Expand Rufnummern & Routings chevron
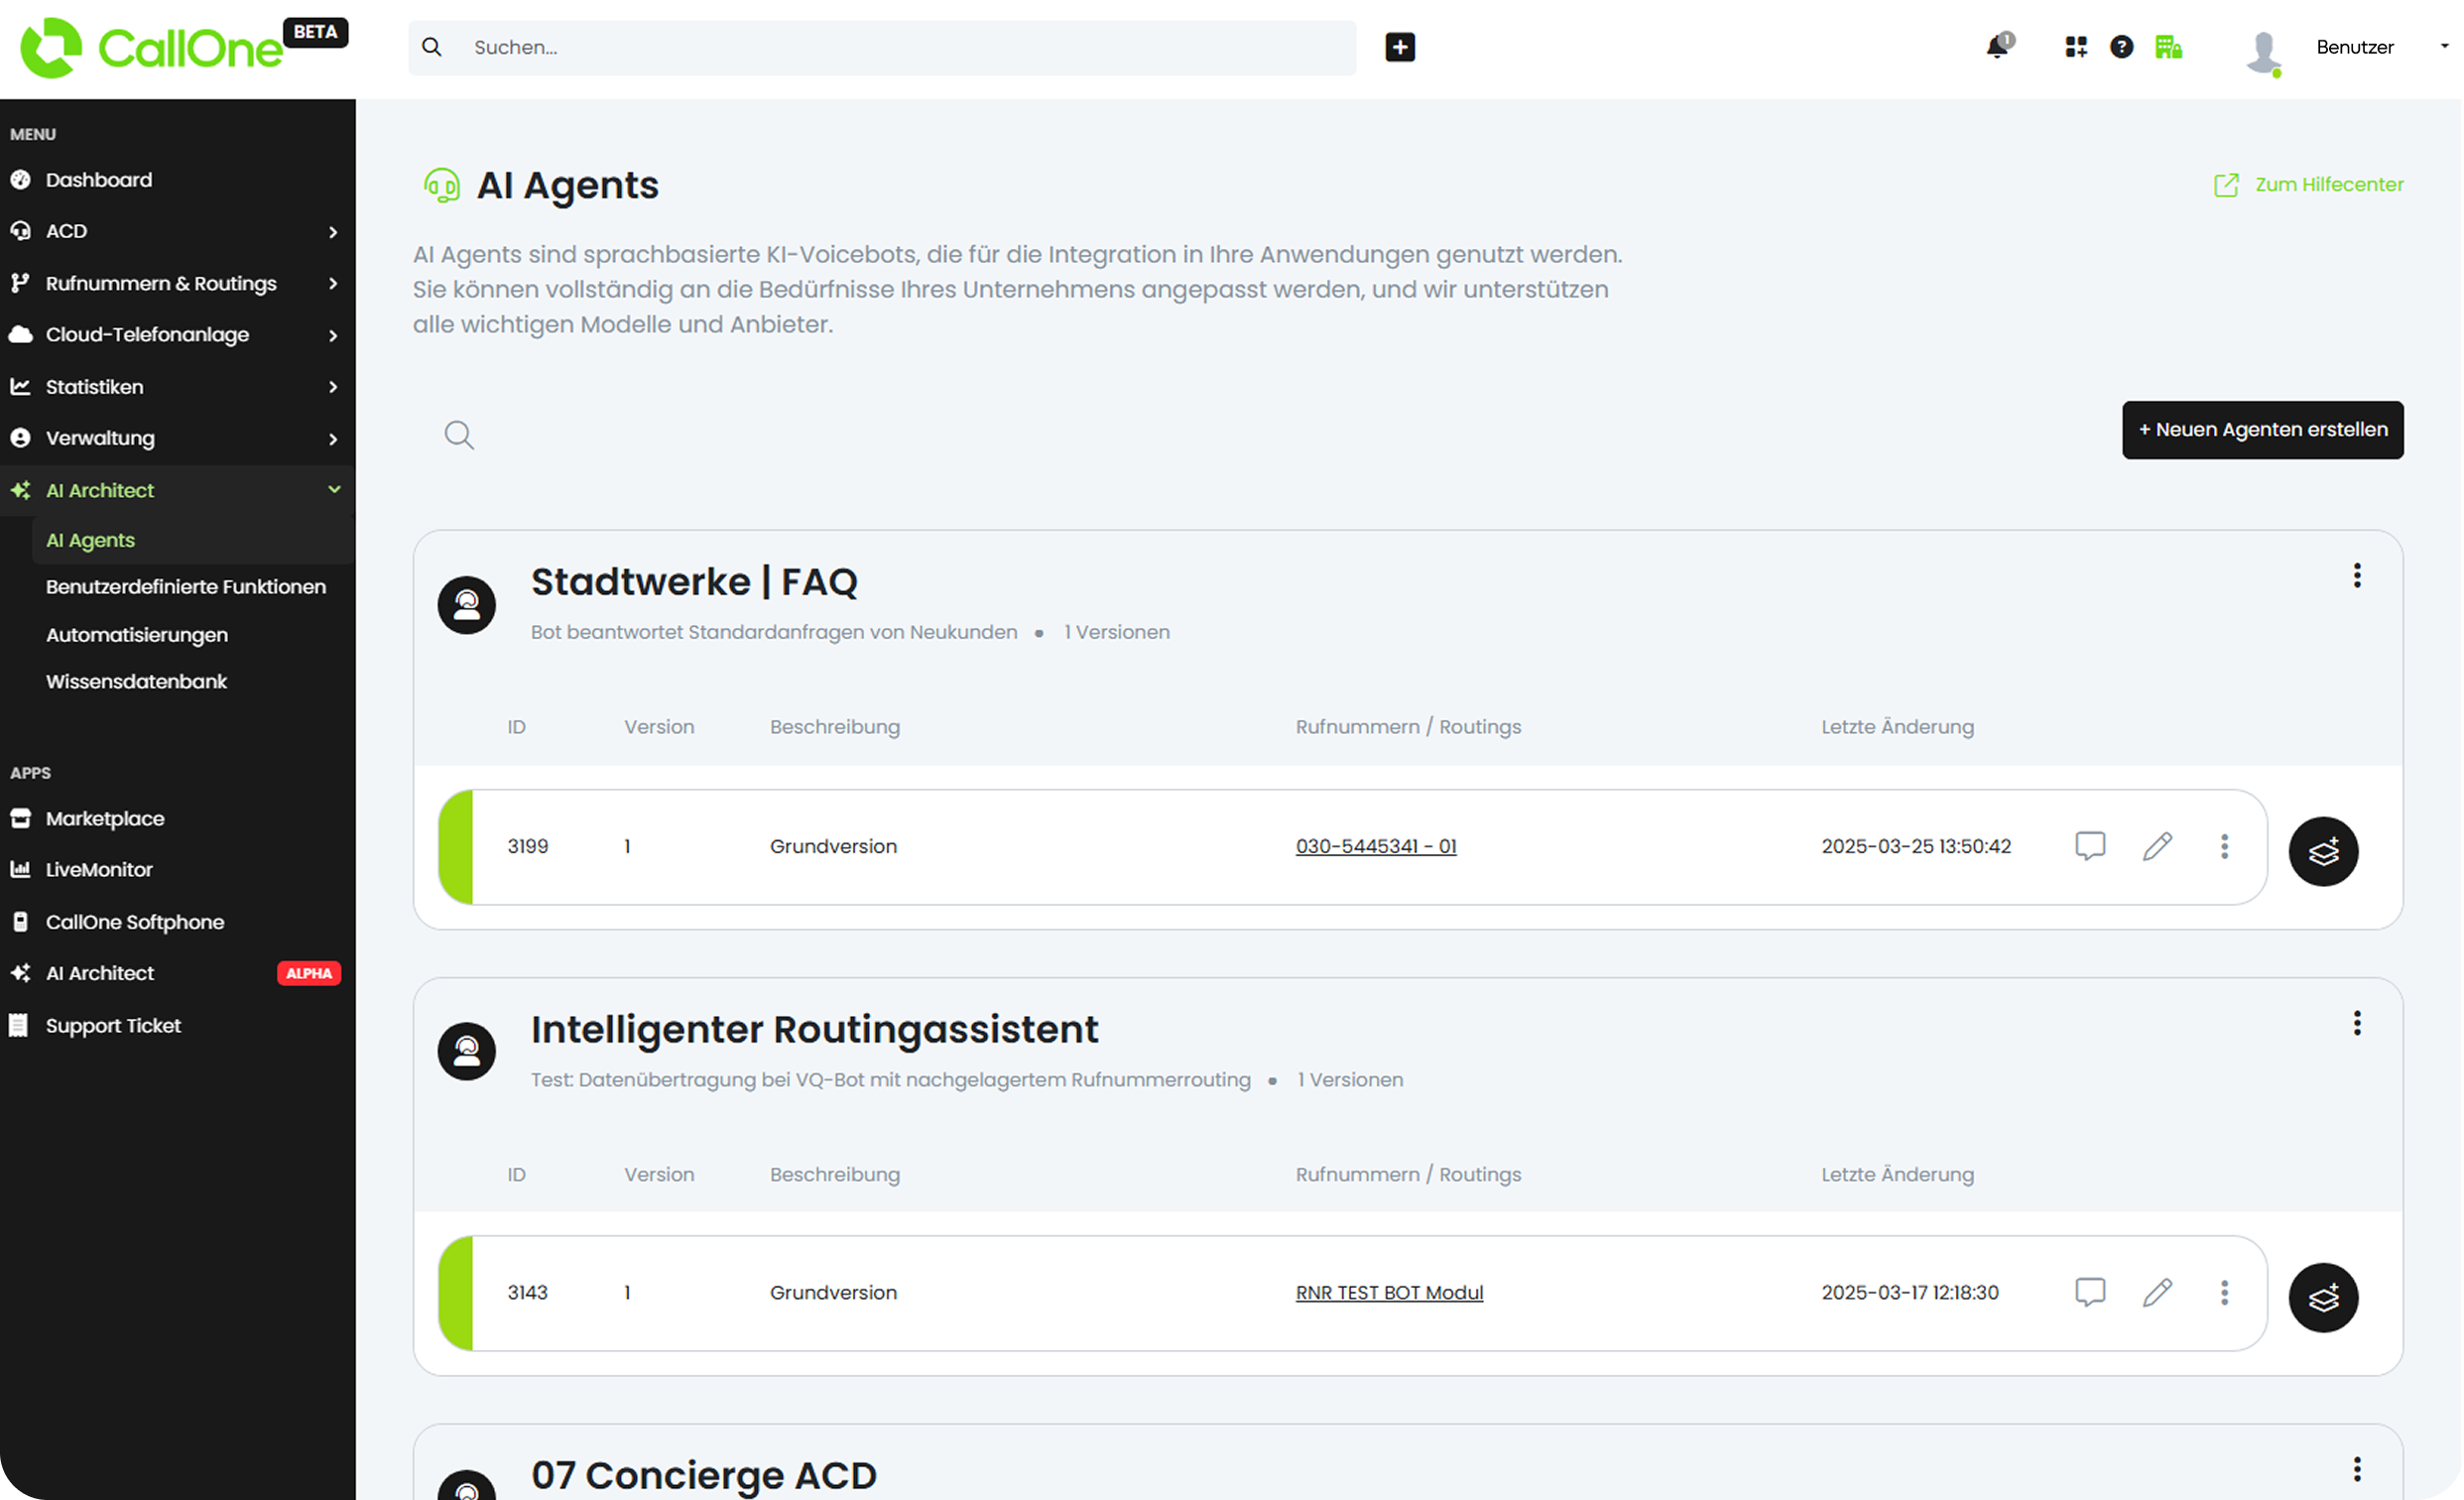2464x1500 pixels. point(333,284)
